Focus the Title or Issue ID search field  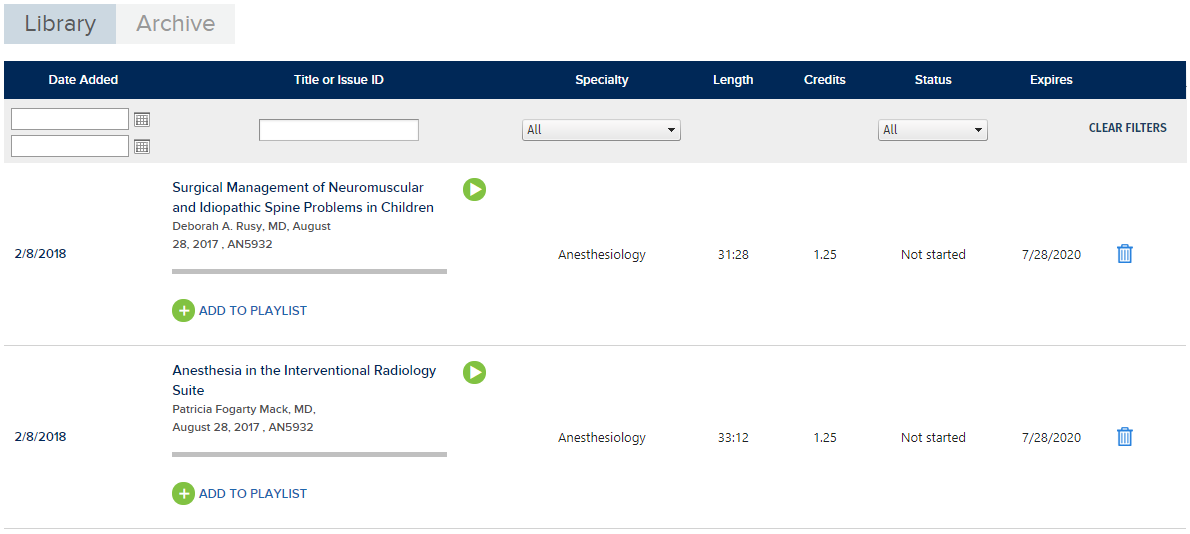coord(338,130)
